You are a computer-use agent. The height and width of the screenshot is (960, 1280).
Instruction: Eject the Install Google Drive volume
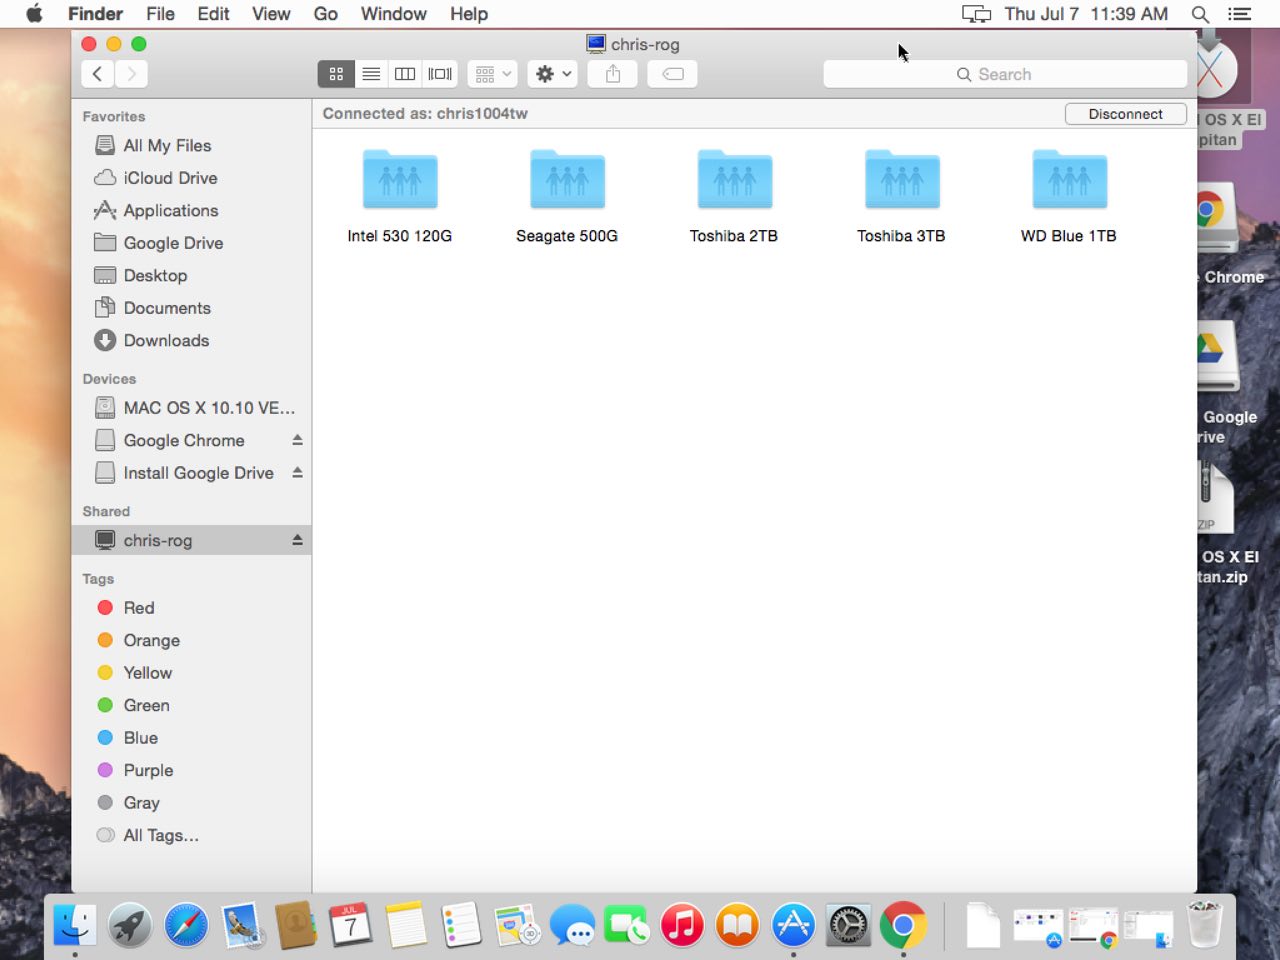click(x=297, y=473)
